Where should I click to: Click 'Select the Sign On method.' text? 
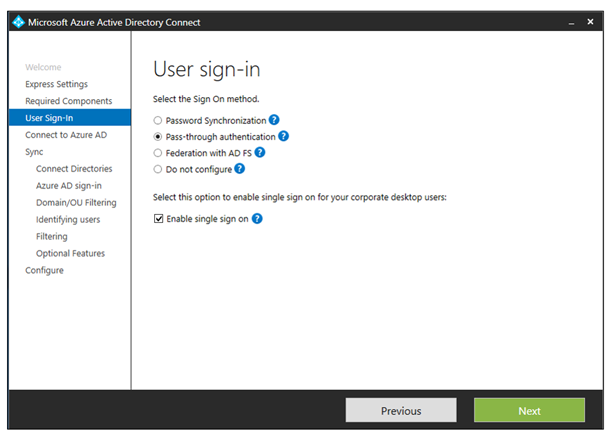click(206, 99)
